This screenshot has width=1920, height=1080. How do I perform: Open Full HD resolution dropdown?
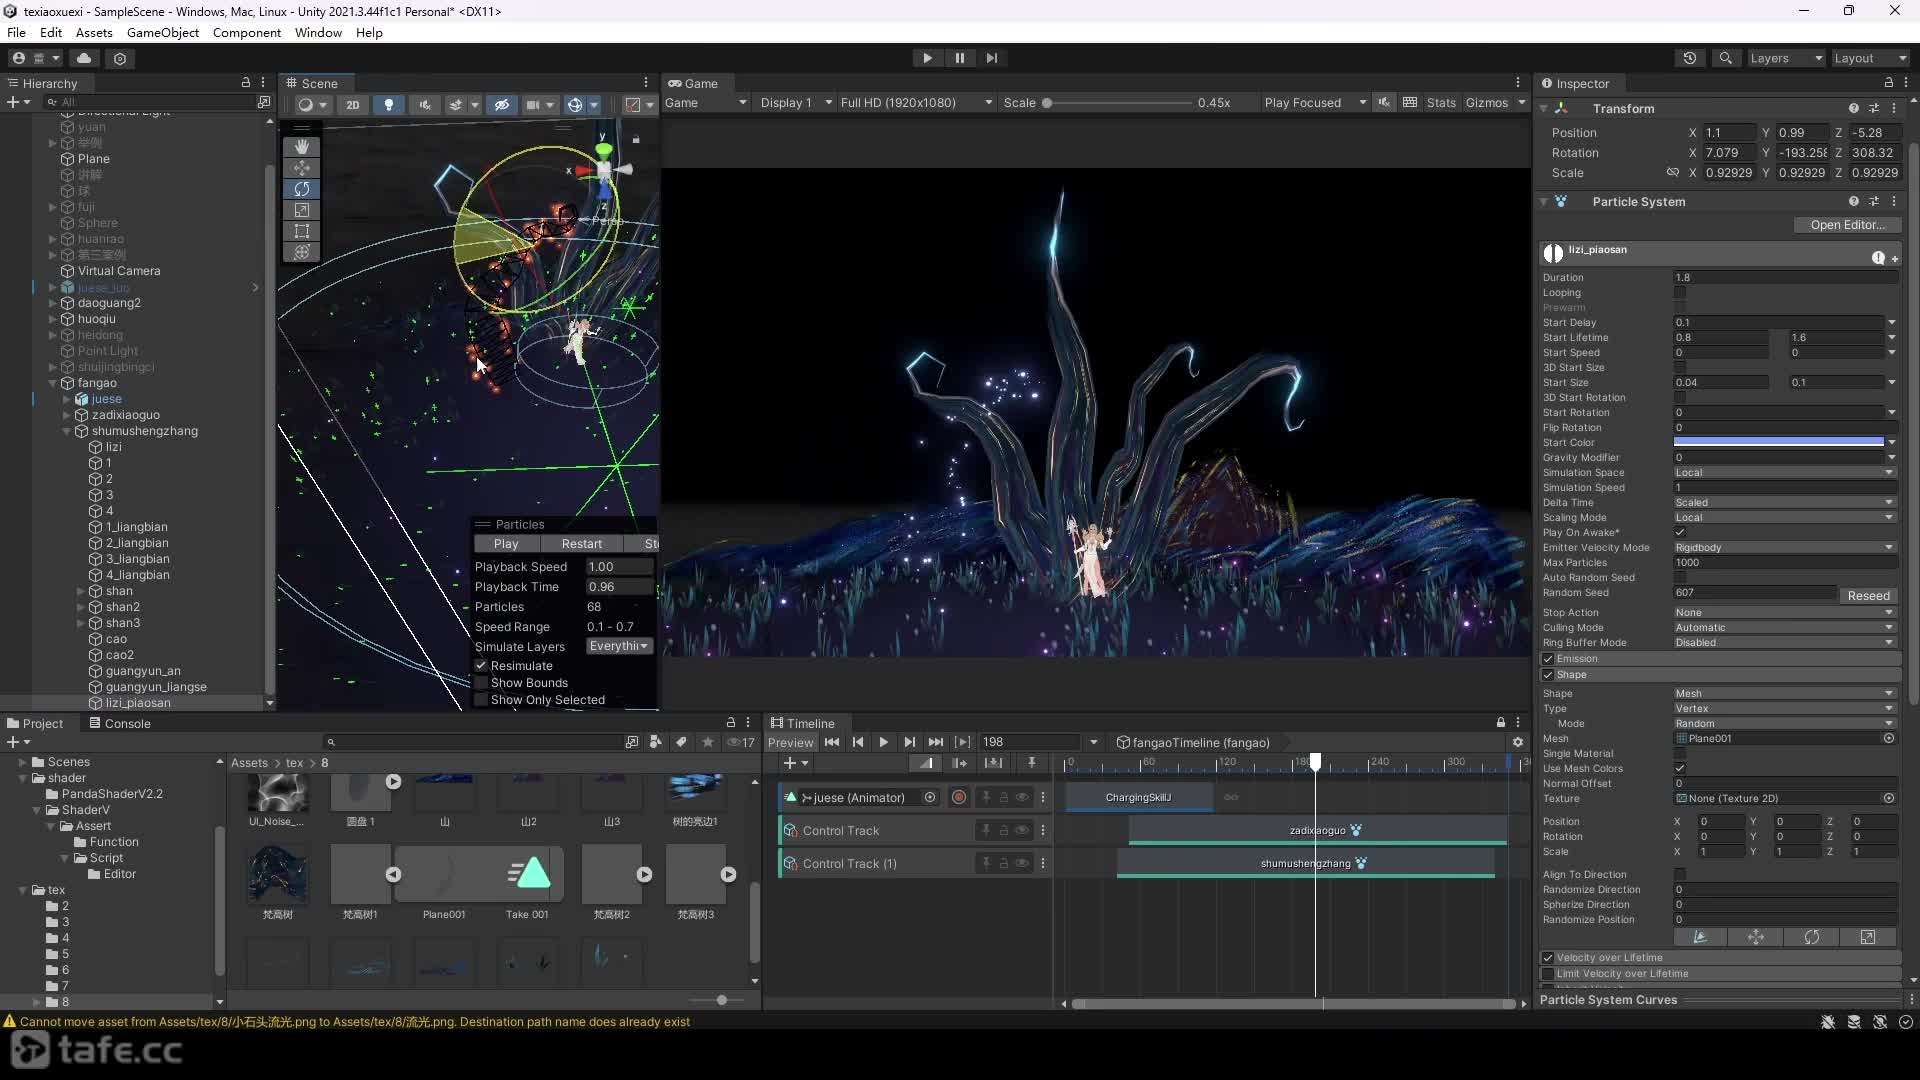[916, 103]
